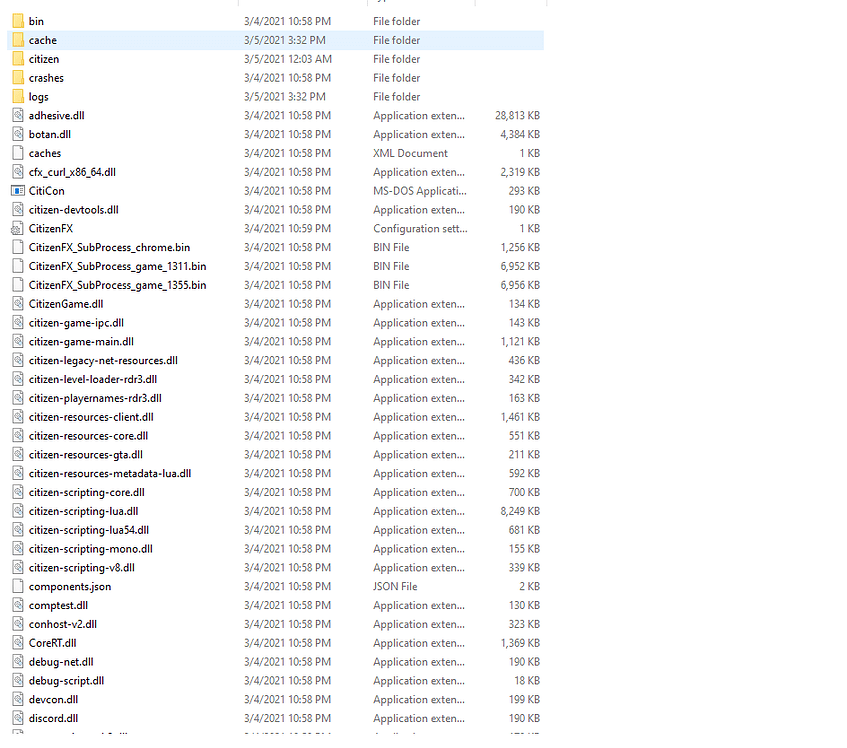This screenshot has height=748, width=847.
Task: Click the botan.dll file icon
Action: click(x=18, y=134)
